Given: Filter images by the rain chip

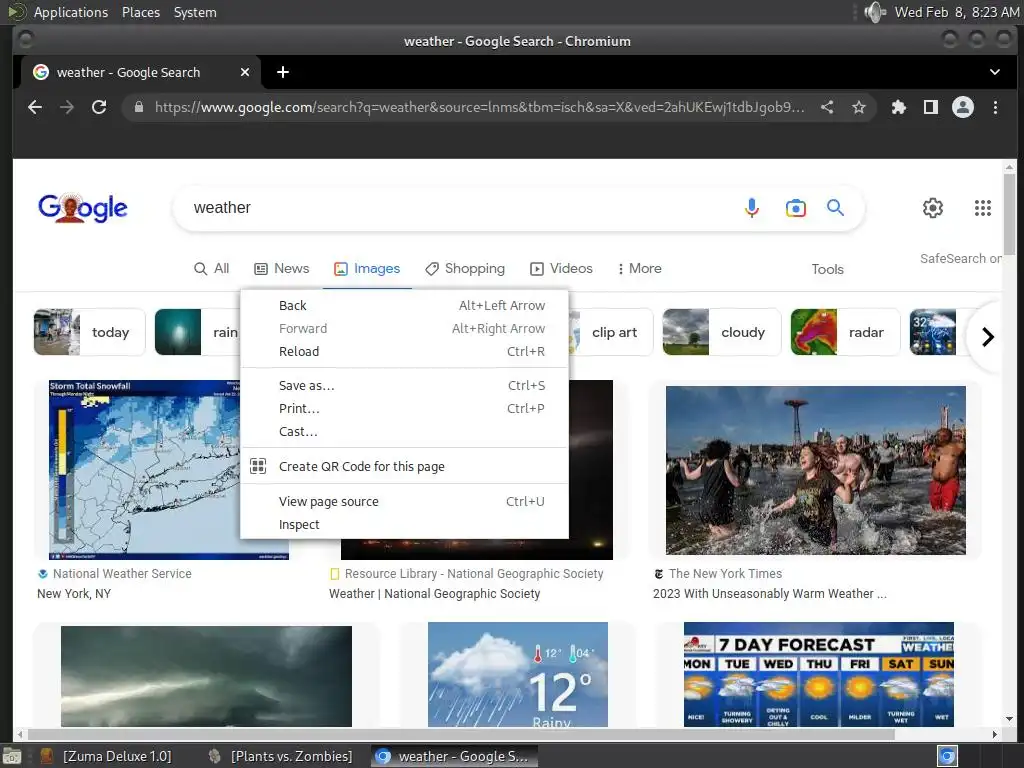Looking at the screenshot, I should click(197, 332).
